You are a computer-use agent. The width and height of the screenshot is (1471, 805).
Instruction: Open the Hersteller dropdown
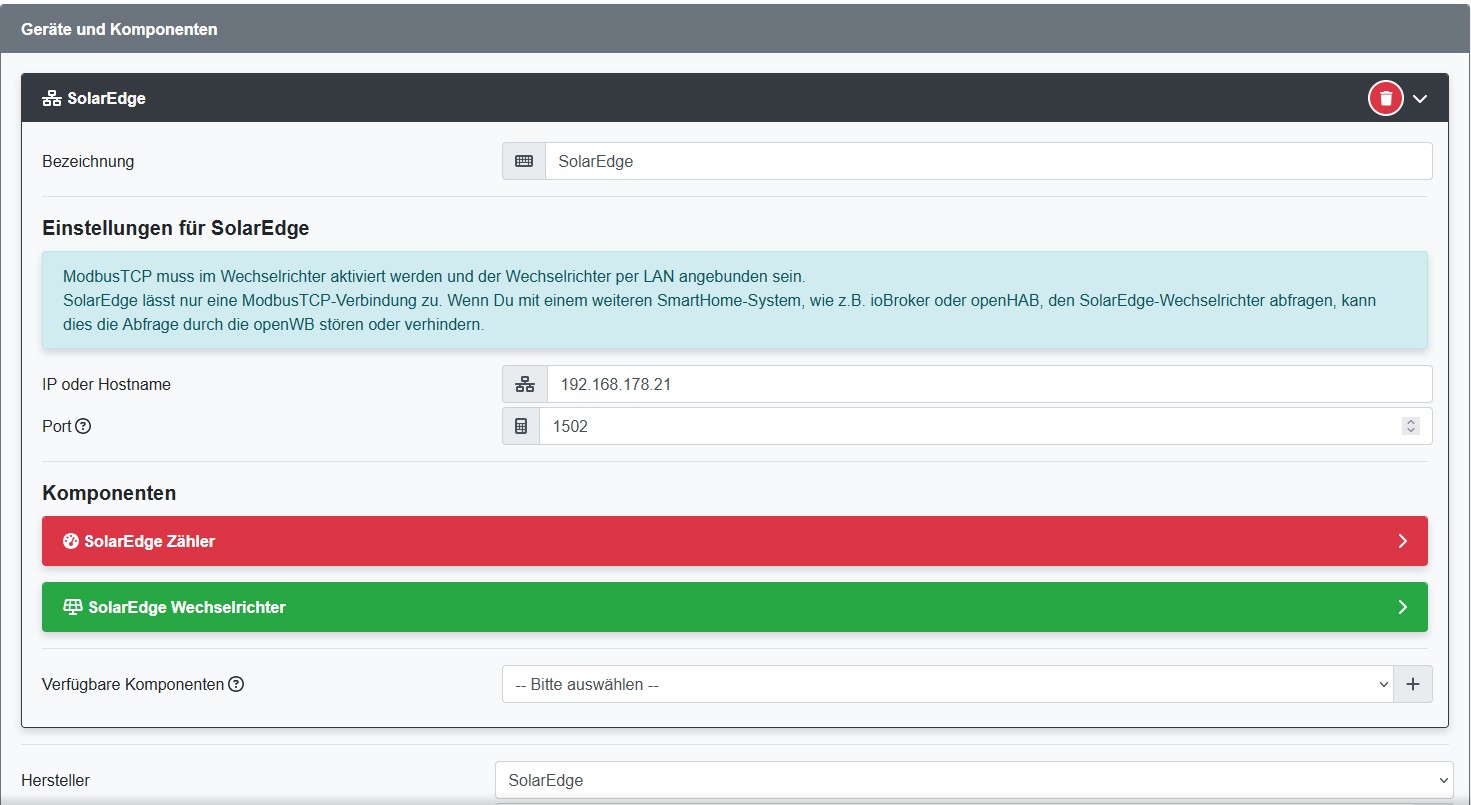(974, 780)
